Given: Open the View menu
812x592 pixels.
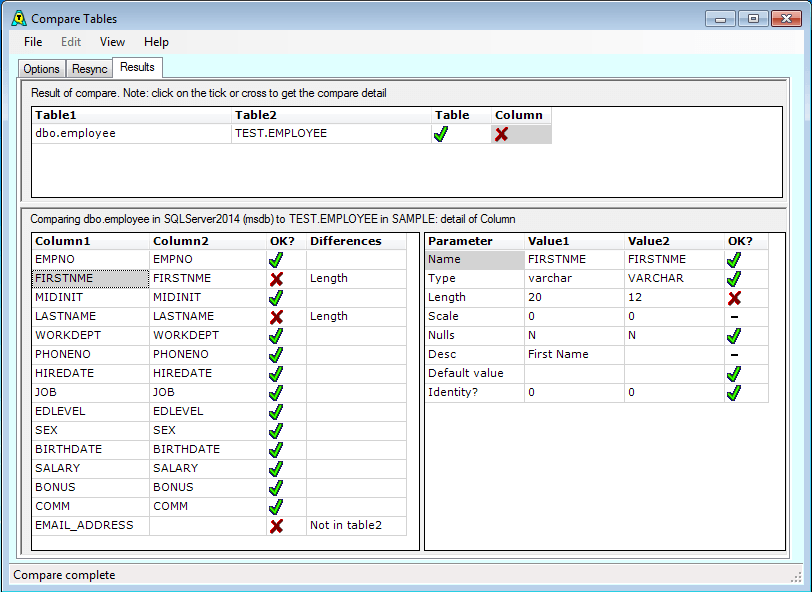Looking at the screenshot, I should pos(112,42).
